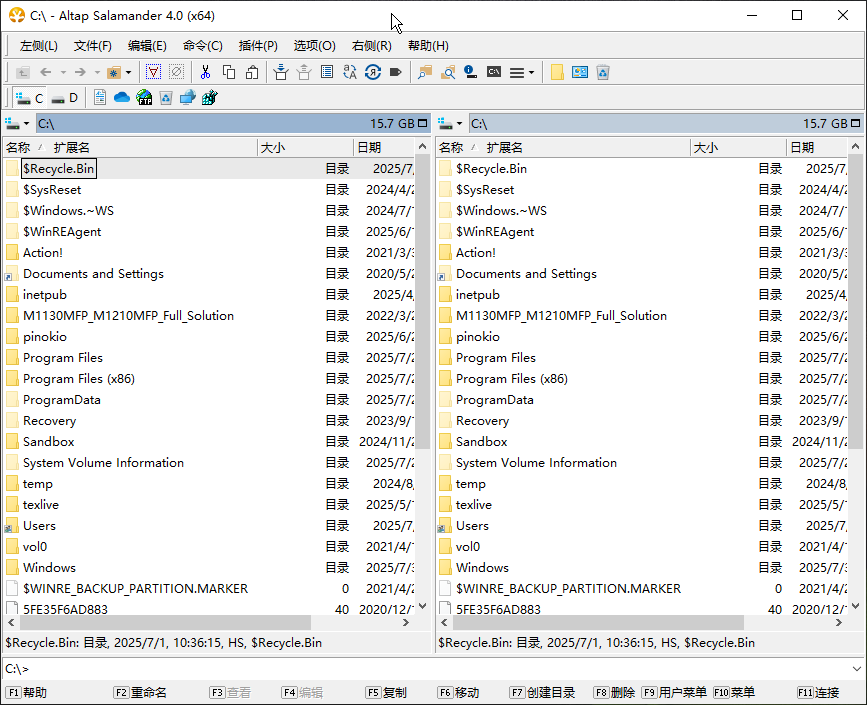Screen dimensions: 867x705
Task: Click the Cut scissors icon in toolbar
Action: tap(205, 72)
